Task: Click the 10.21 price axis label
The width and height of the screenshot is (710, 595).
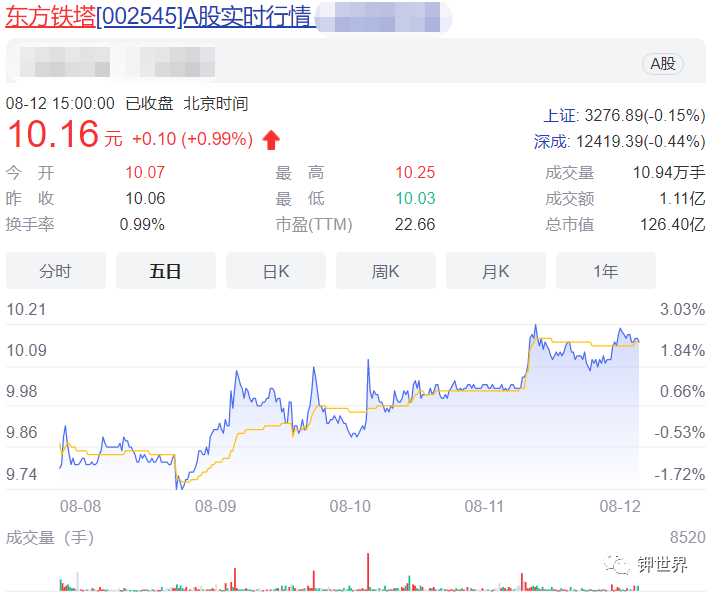Action: click(26, 310)
